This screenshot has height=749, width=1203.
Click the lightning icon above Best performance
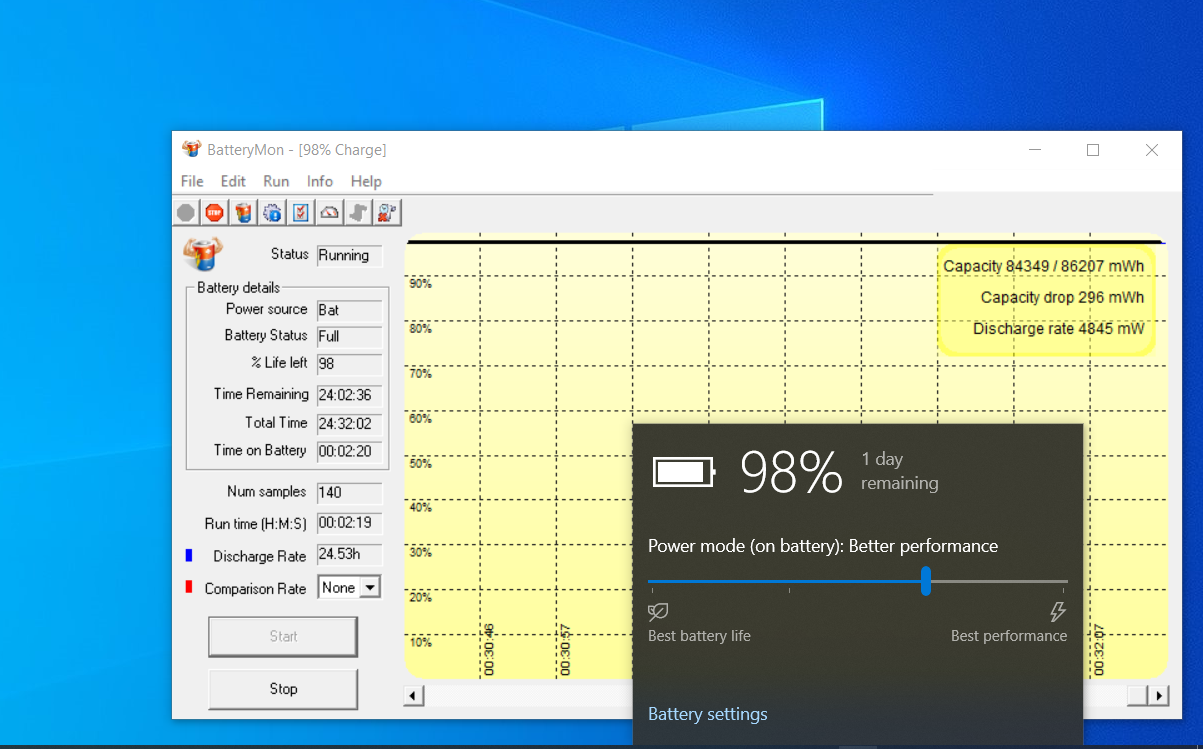[1058, 612]
